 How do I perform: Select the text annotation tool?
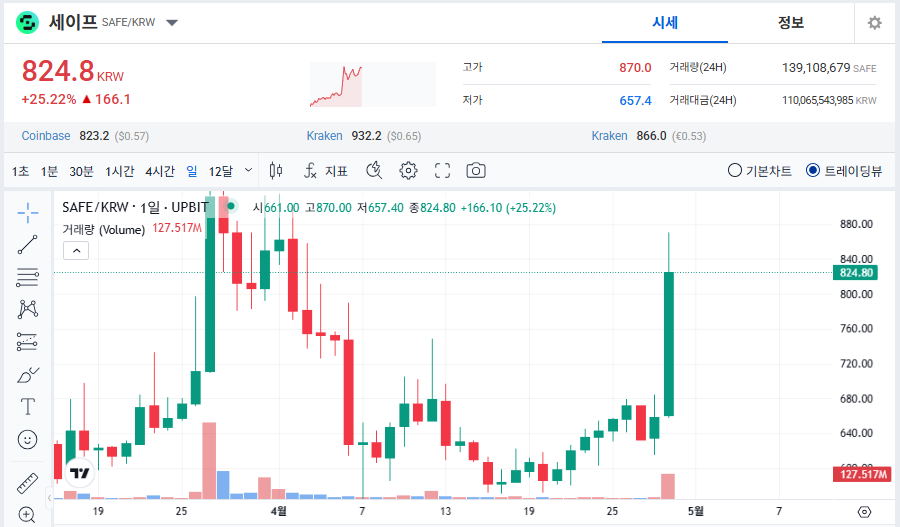pyautogui.click(x=28, y=406)
